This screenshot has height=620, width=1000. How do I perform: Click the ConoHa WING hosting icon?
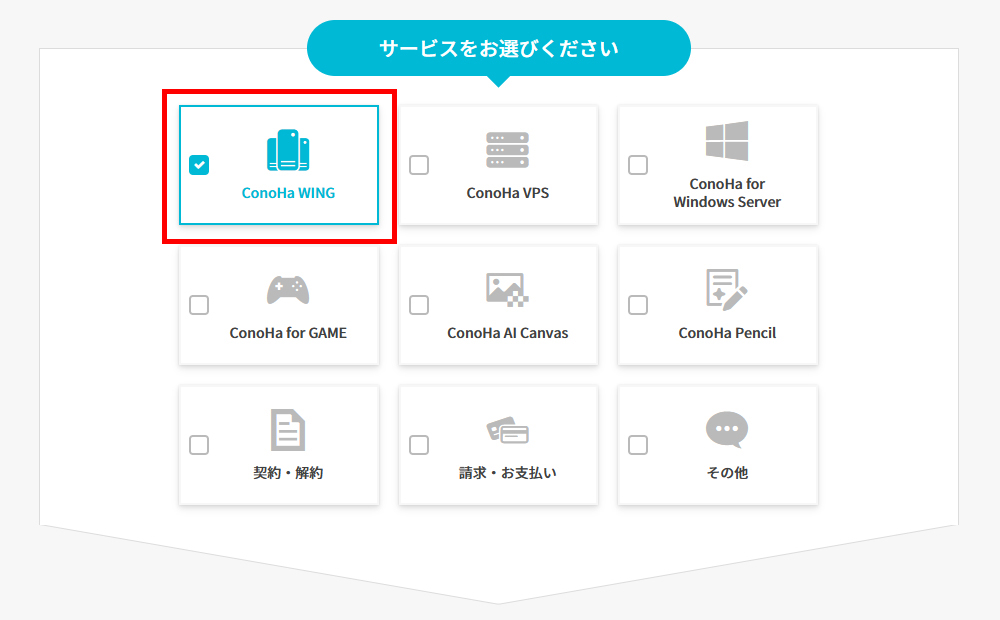click(288, 151)
